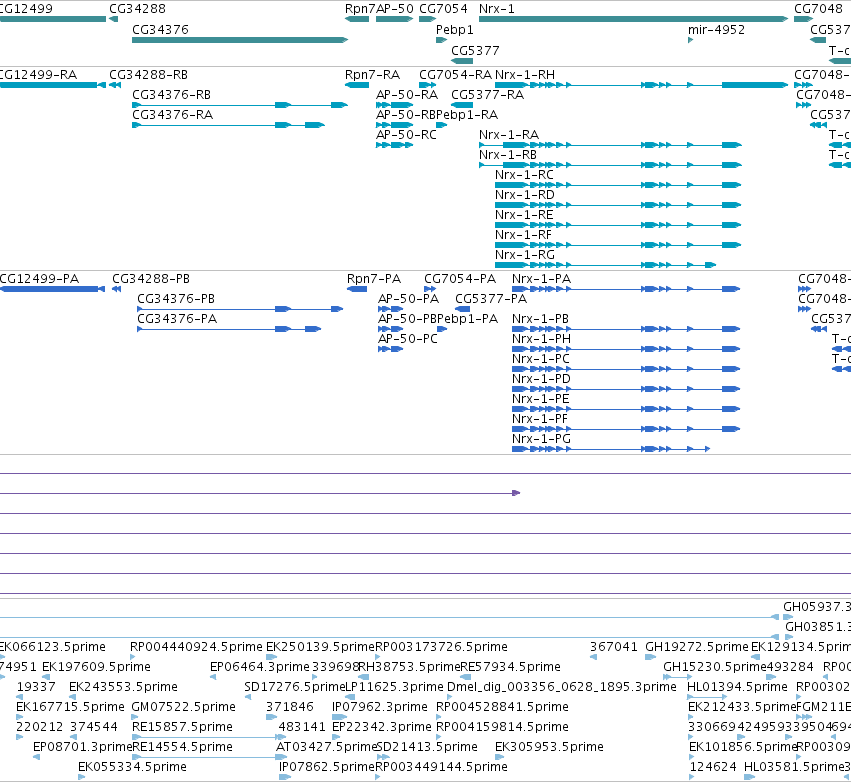851x782 pixels.
Task: Click the CG34376 gene bar
Action: 240,40
